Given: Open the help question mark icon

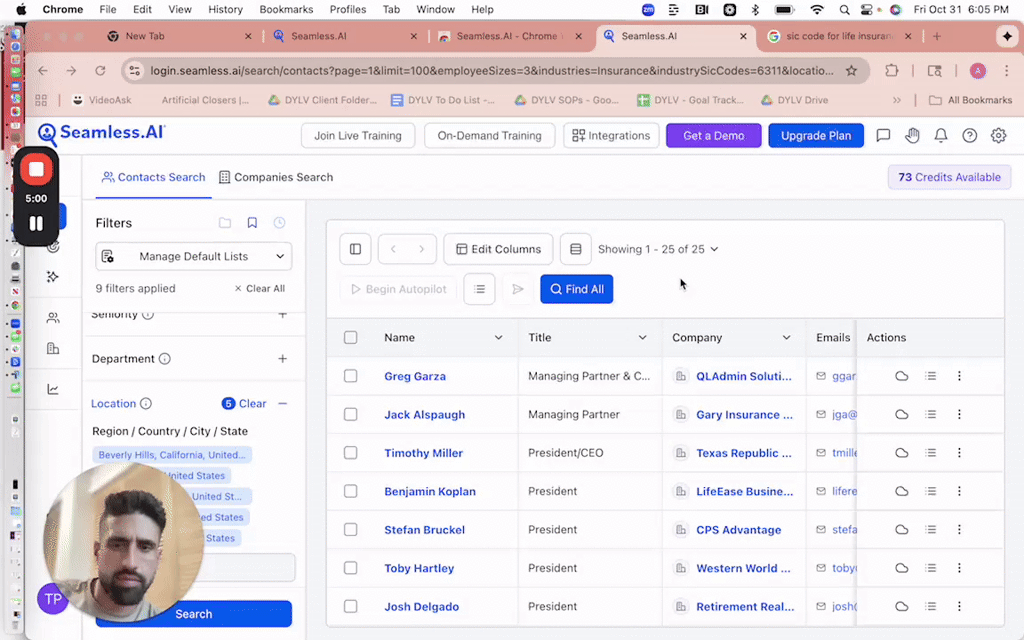Looking at the screenshot, I should (970, 135).
